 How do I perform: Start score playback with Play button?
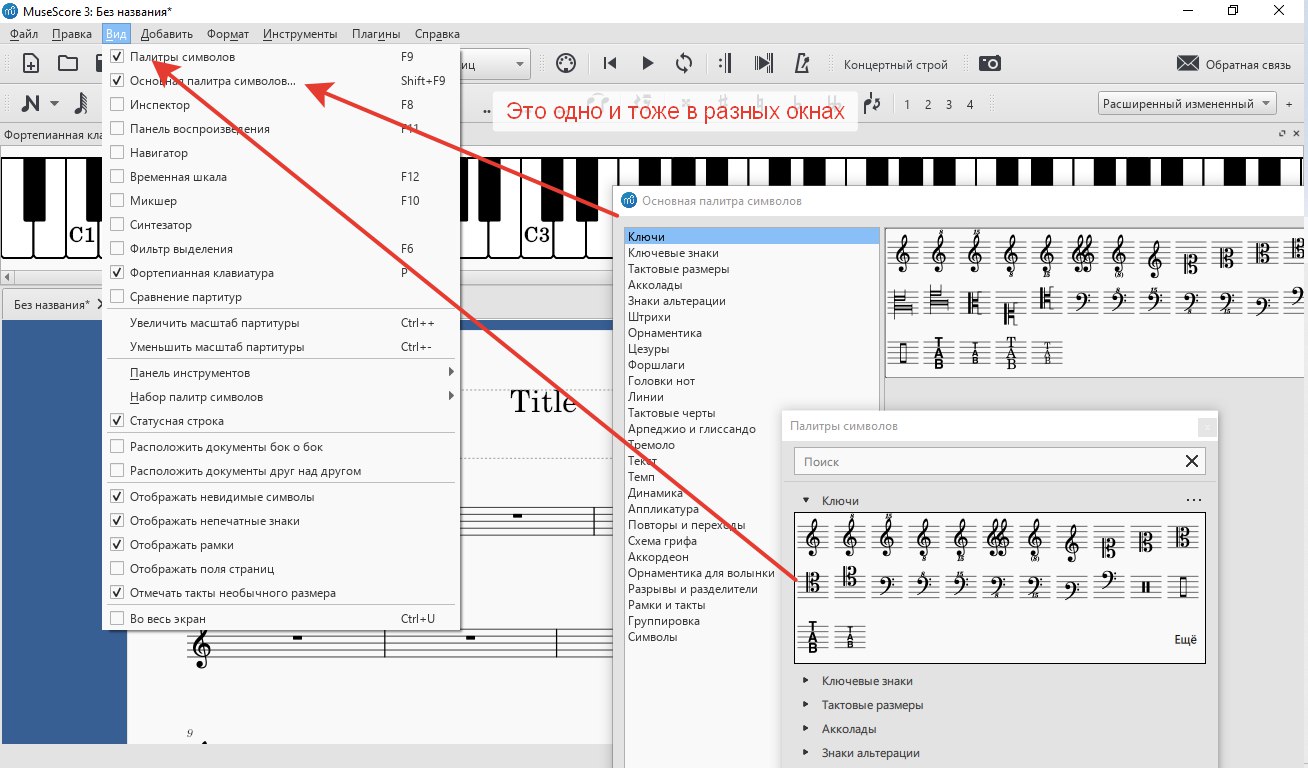[x=648, y=63]
